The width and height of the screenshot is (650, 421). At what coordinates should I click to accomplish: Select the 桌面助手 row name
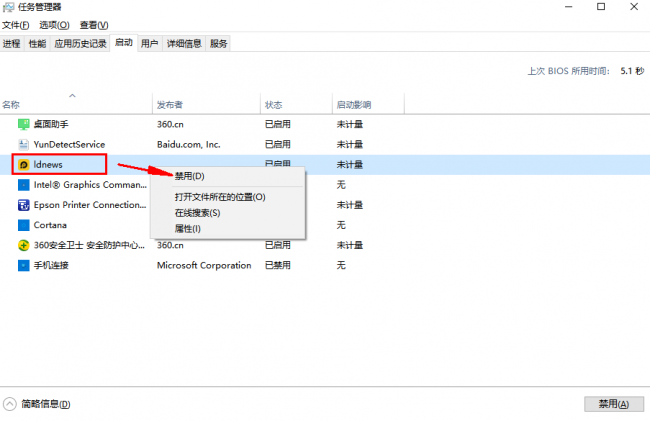[51, 124]
